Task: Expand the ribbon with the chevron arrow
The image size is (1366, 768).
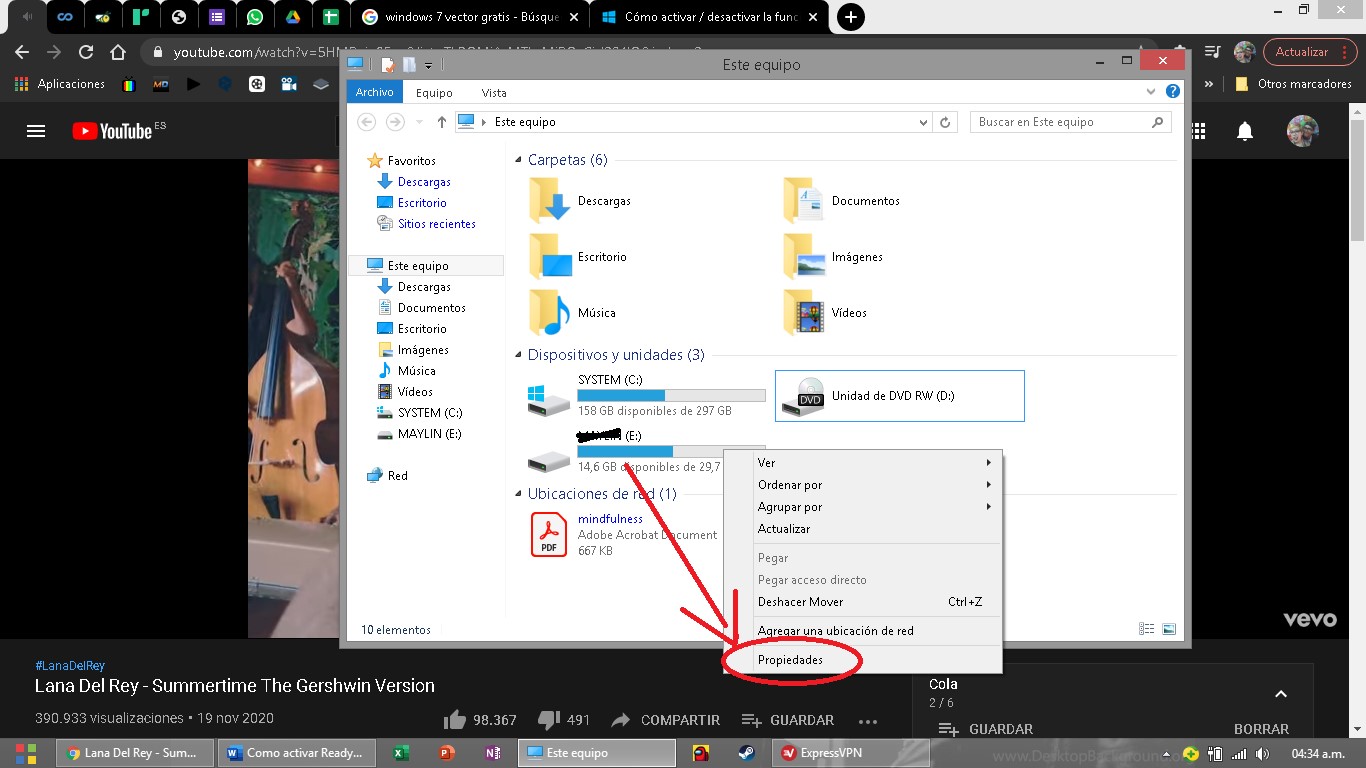Action: (1152, 91)
